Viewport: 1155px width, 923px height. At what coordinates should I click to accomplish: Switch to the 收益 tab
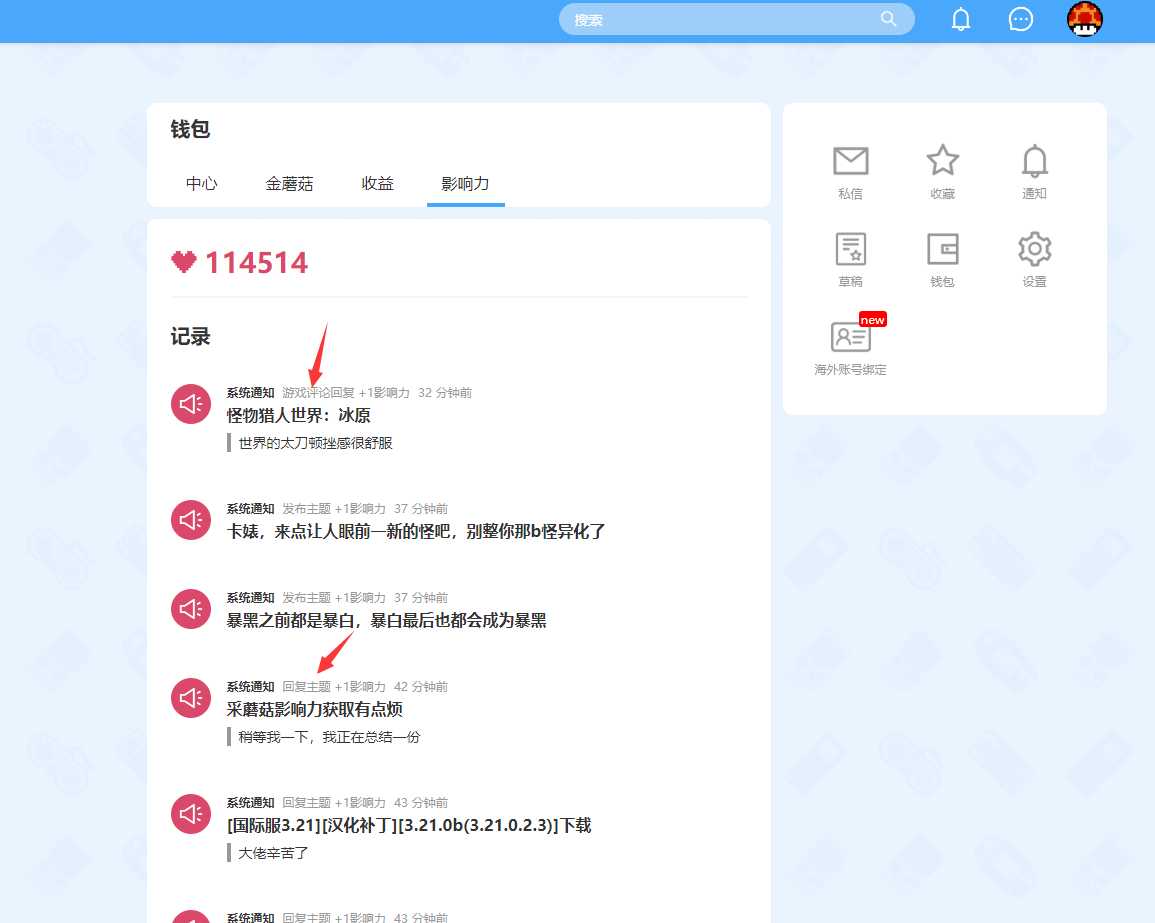(378, 184)
